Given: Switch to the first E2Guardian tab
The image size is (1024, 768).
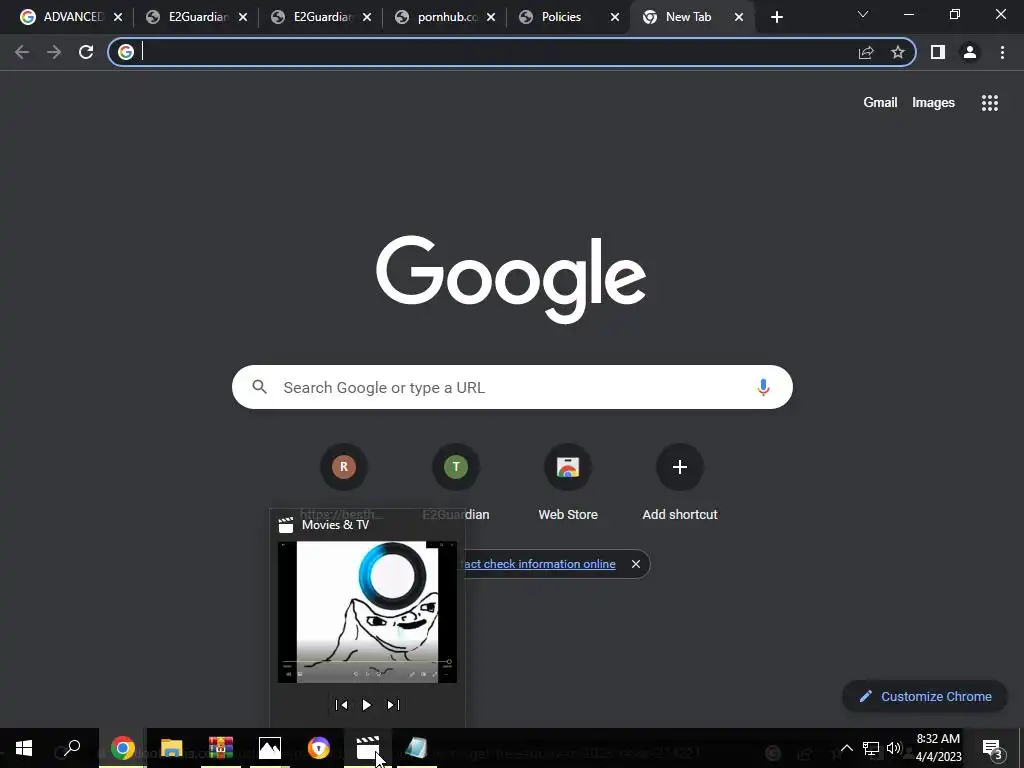Looking at the screenshot, I should 189,17.
